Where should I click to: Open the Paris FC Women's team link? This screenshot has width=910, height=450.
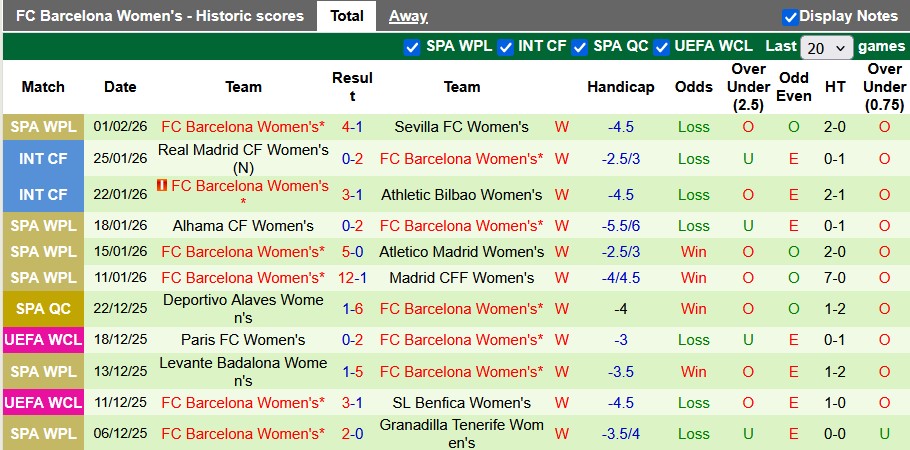243,340
